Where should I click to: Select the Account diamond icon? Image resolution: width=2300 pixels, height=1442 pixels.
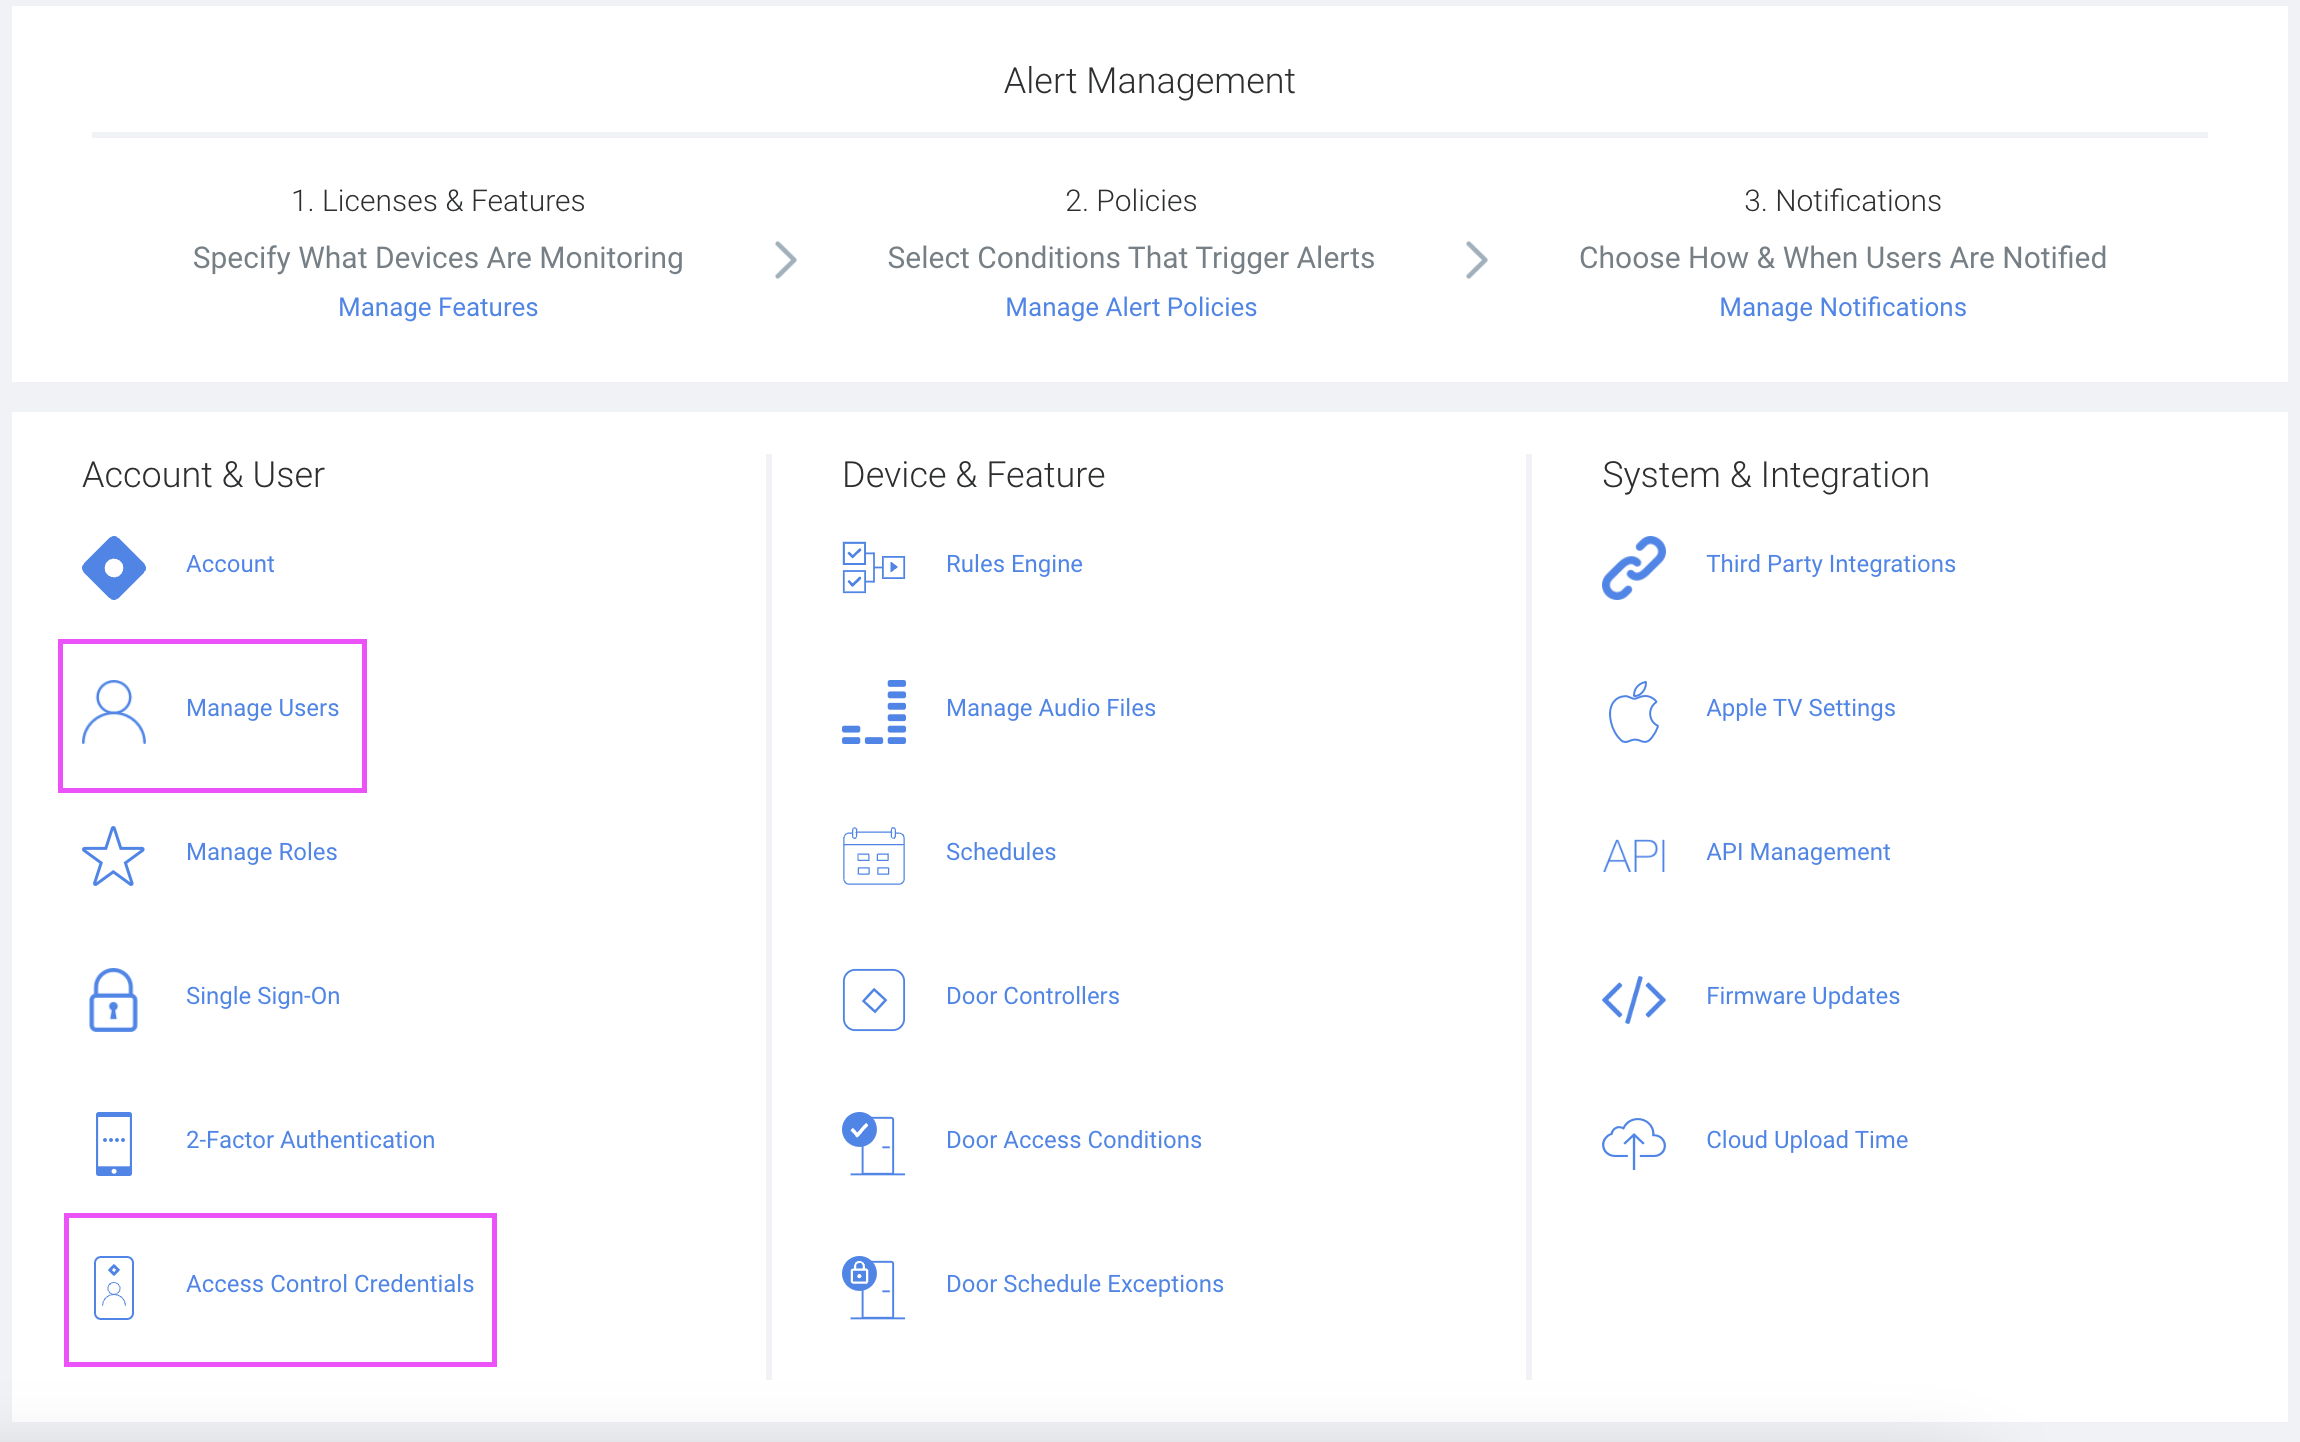113,567
